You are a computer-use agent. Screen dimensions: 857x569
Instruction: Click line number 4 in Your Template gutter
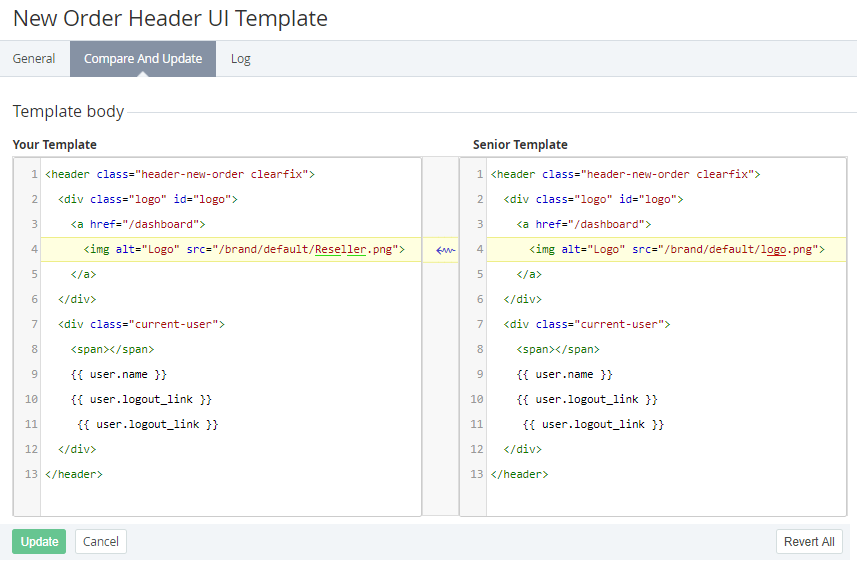[34, 249]
